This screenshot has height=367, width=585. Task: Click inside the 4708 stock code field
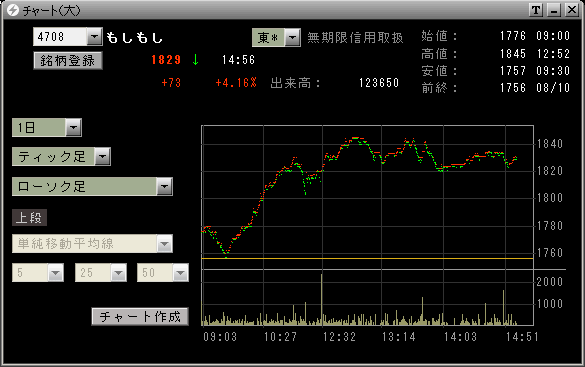pyautogui.click(x=60, y=37)
